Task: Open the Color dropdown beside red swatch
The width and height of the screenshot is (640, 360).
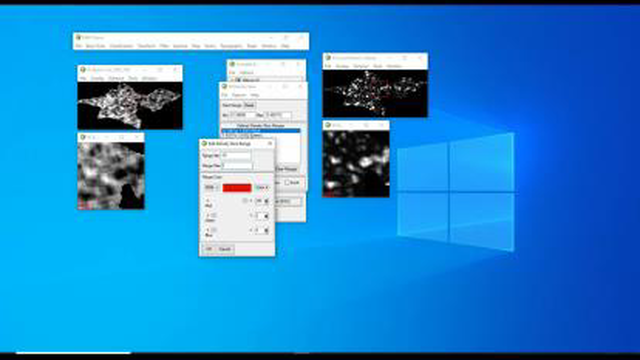Action: click(x=262, y=187)
